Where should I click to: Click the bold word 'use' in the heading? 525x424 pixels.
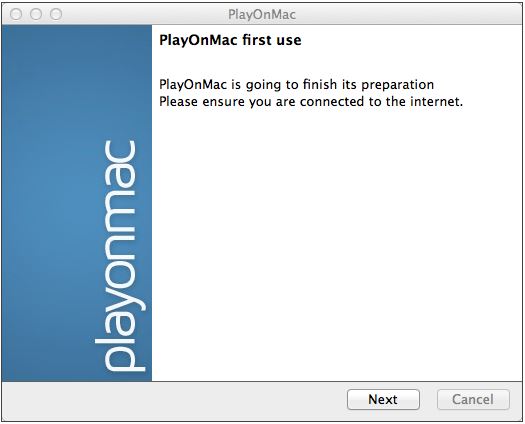point(289,41)
